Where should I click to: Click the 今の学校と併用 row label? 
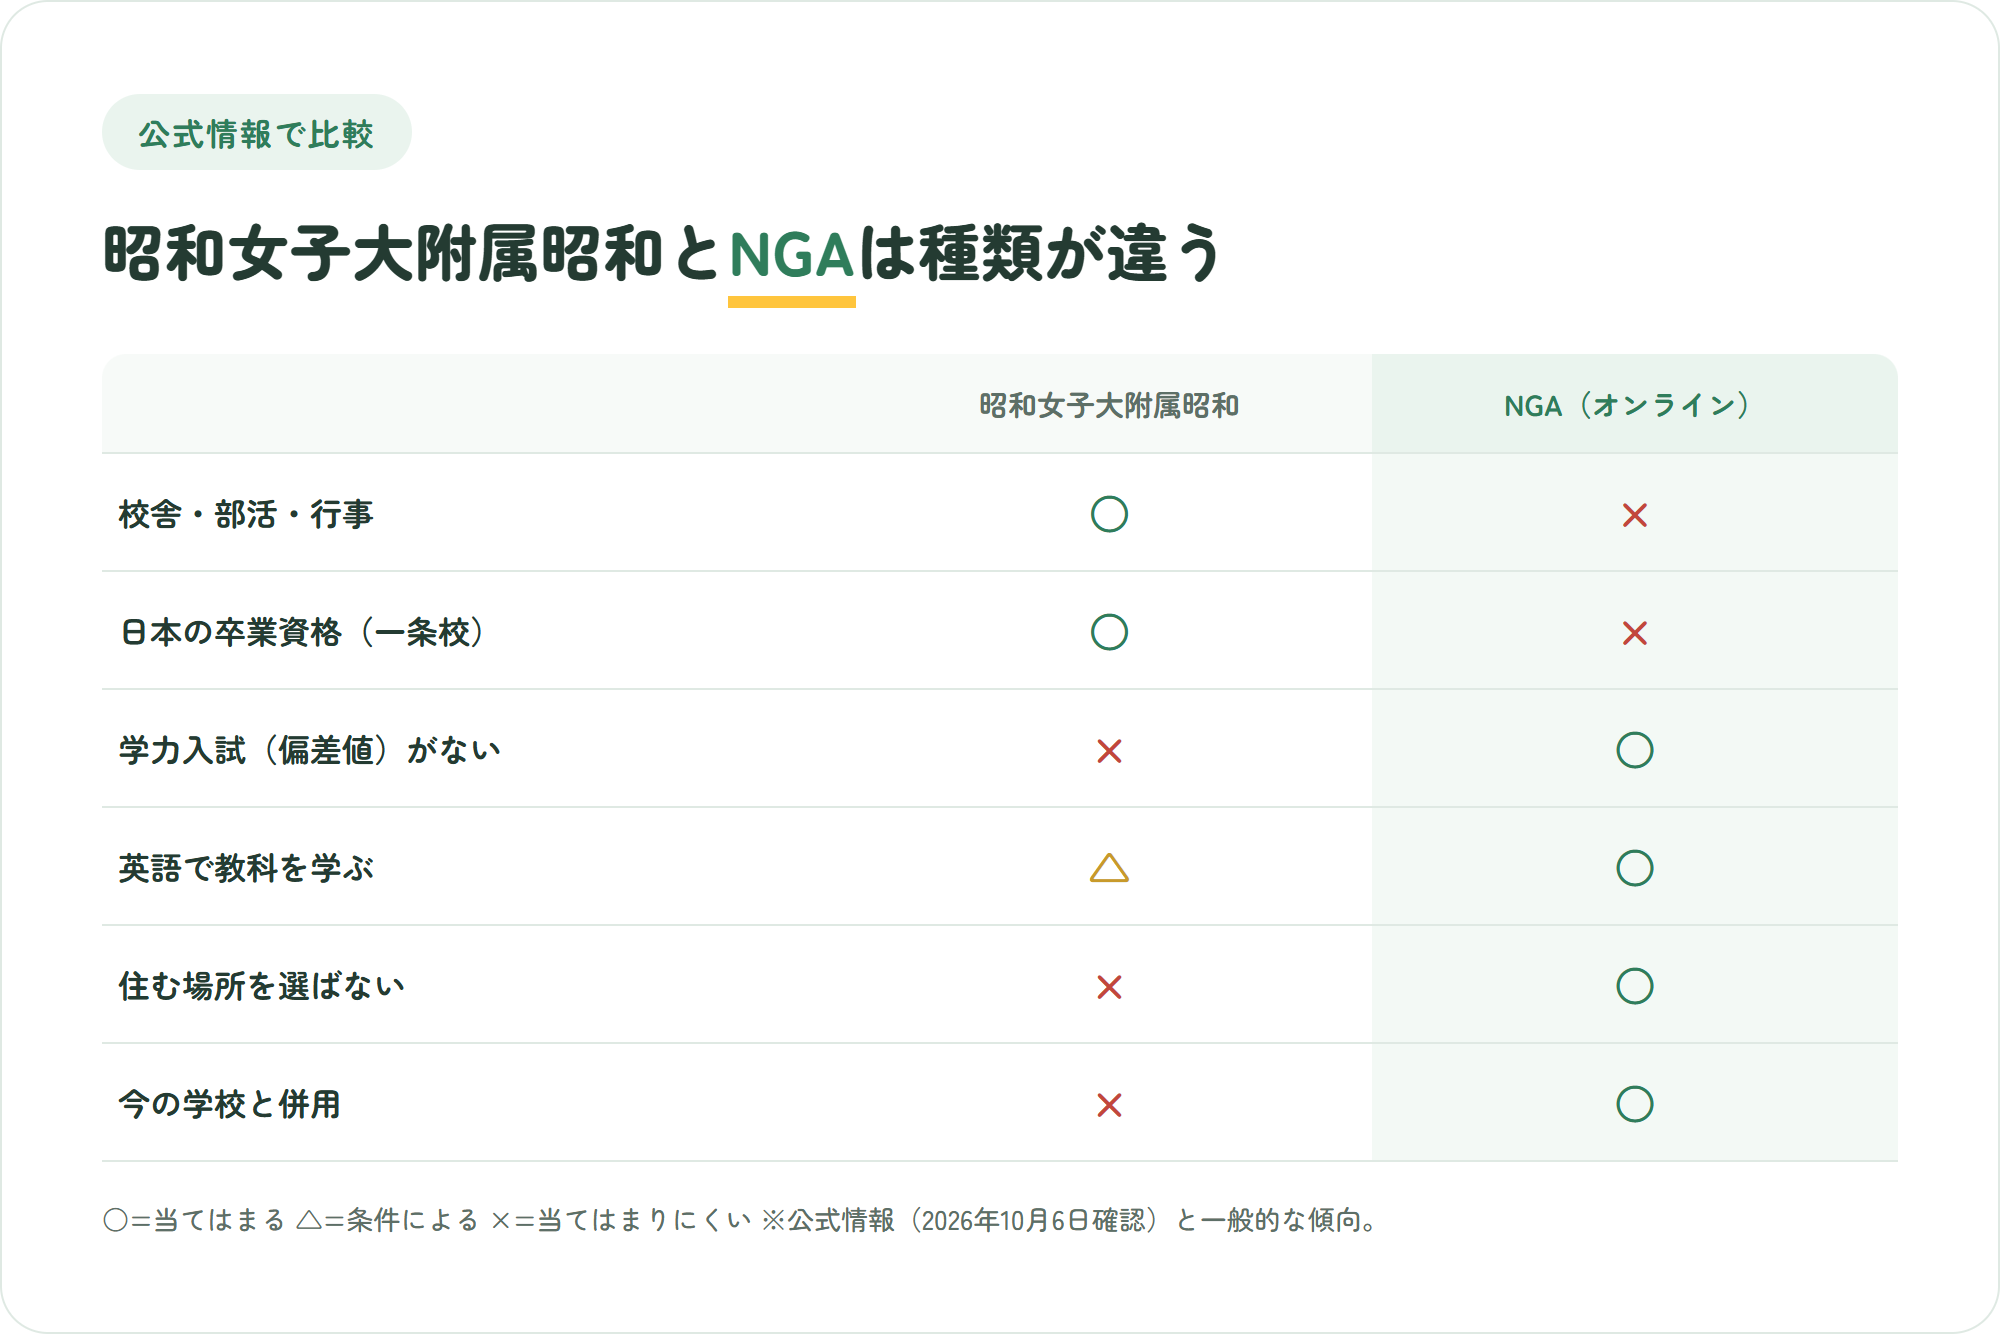pos(230,1104)
